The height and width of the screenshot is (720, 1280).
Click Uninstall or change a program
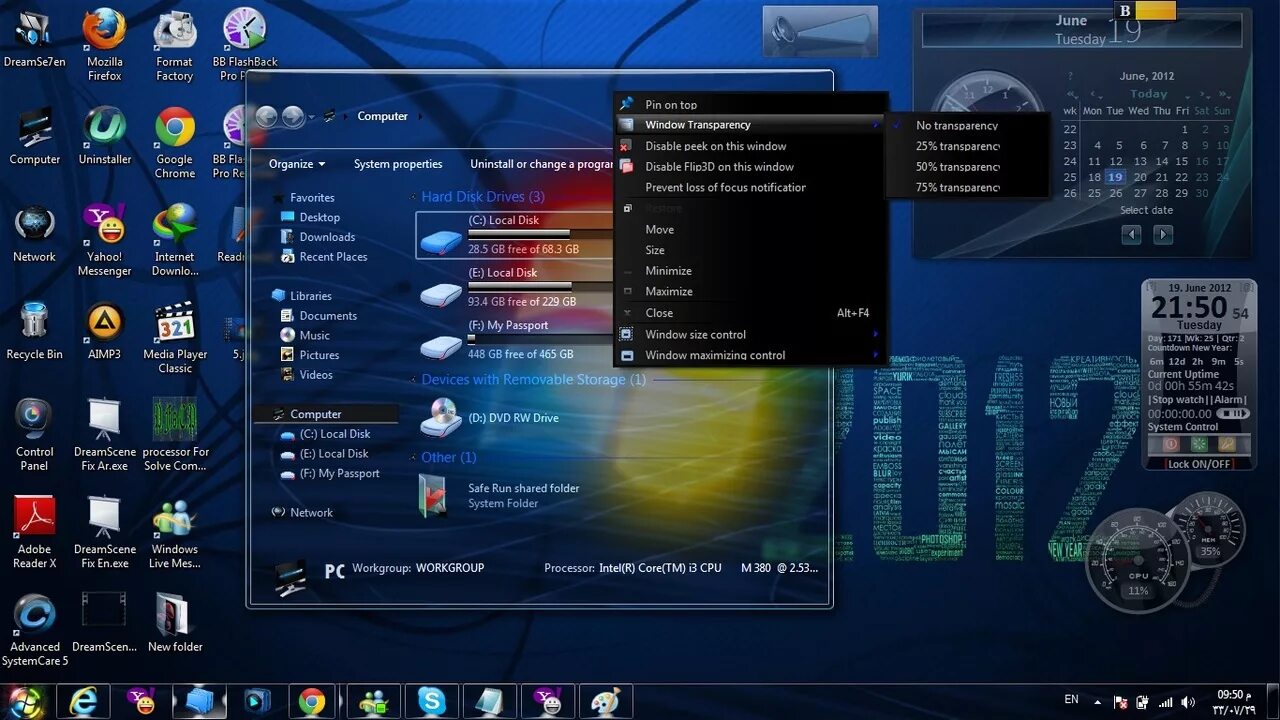coord(542,164)
